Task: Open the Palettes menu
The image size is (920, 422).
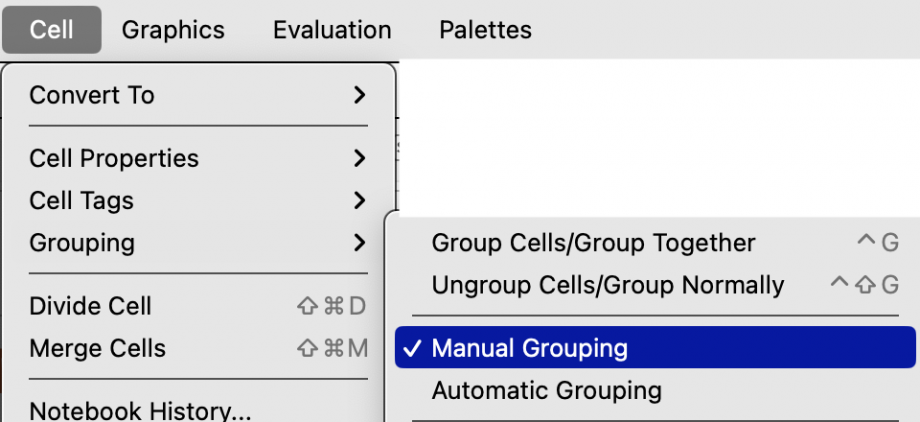Action: click(x=485, y=30)
